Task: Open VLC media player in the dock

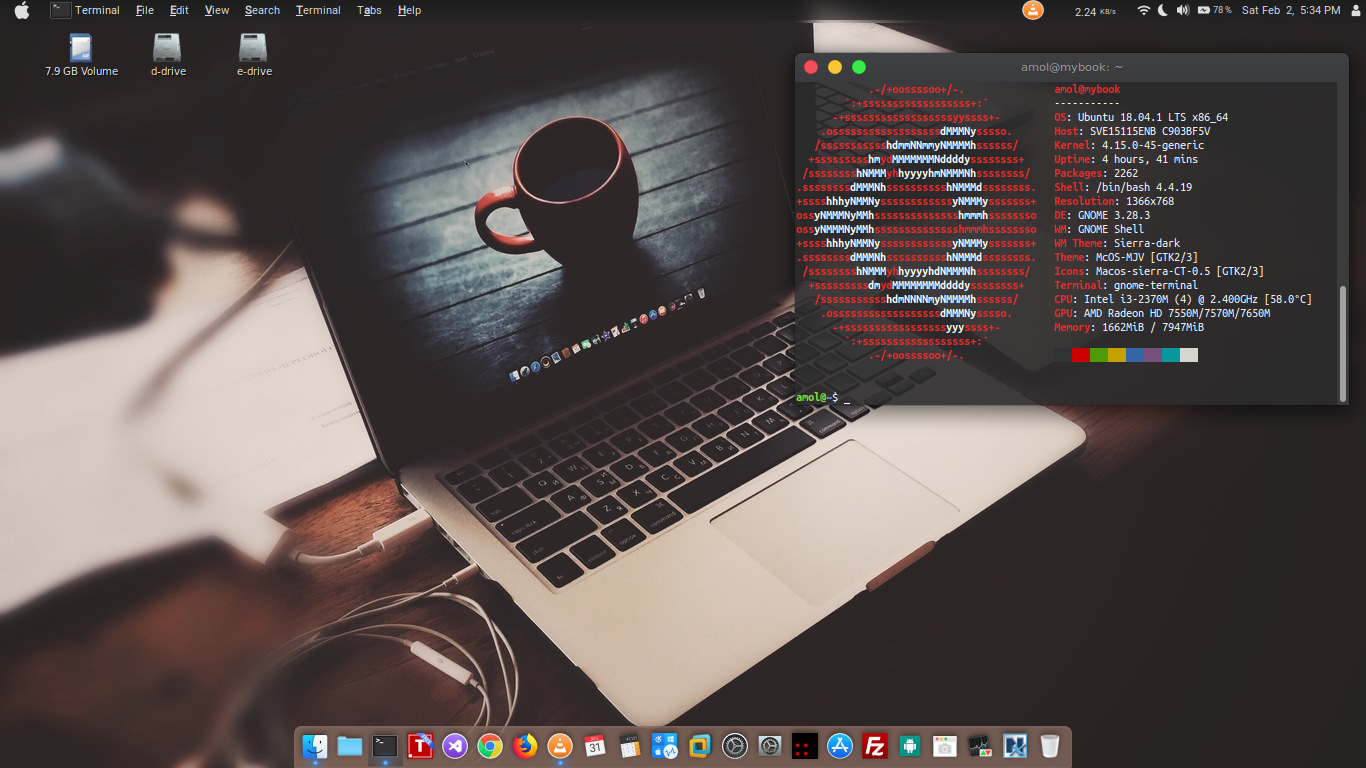Action: [x=560, y=746]
